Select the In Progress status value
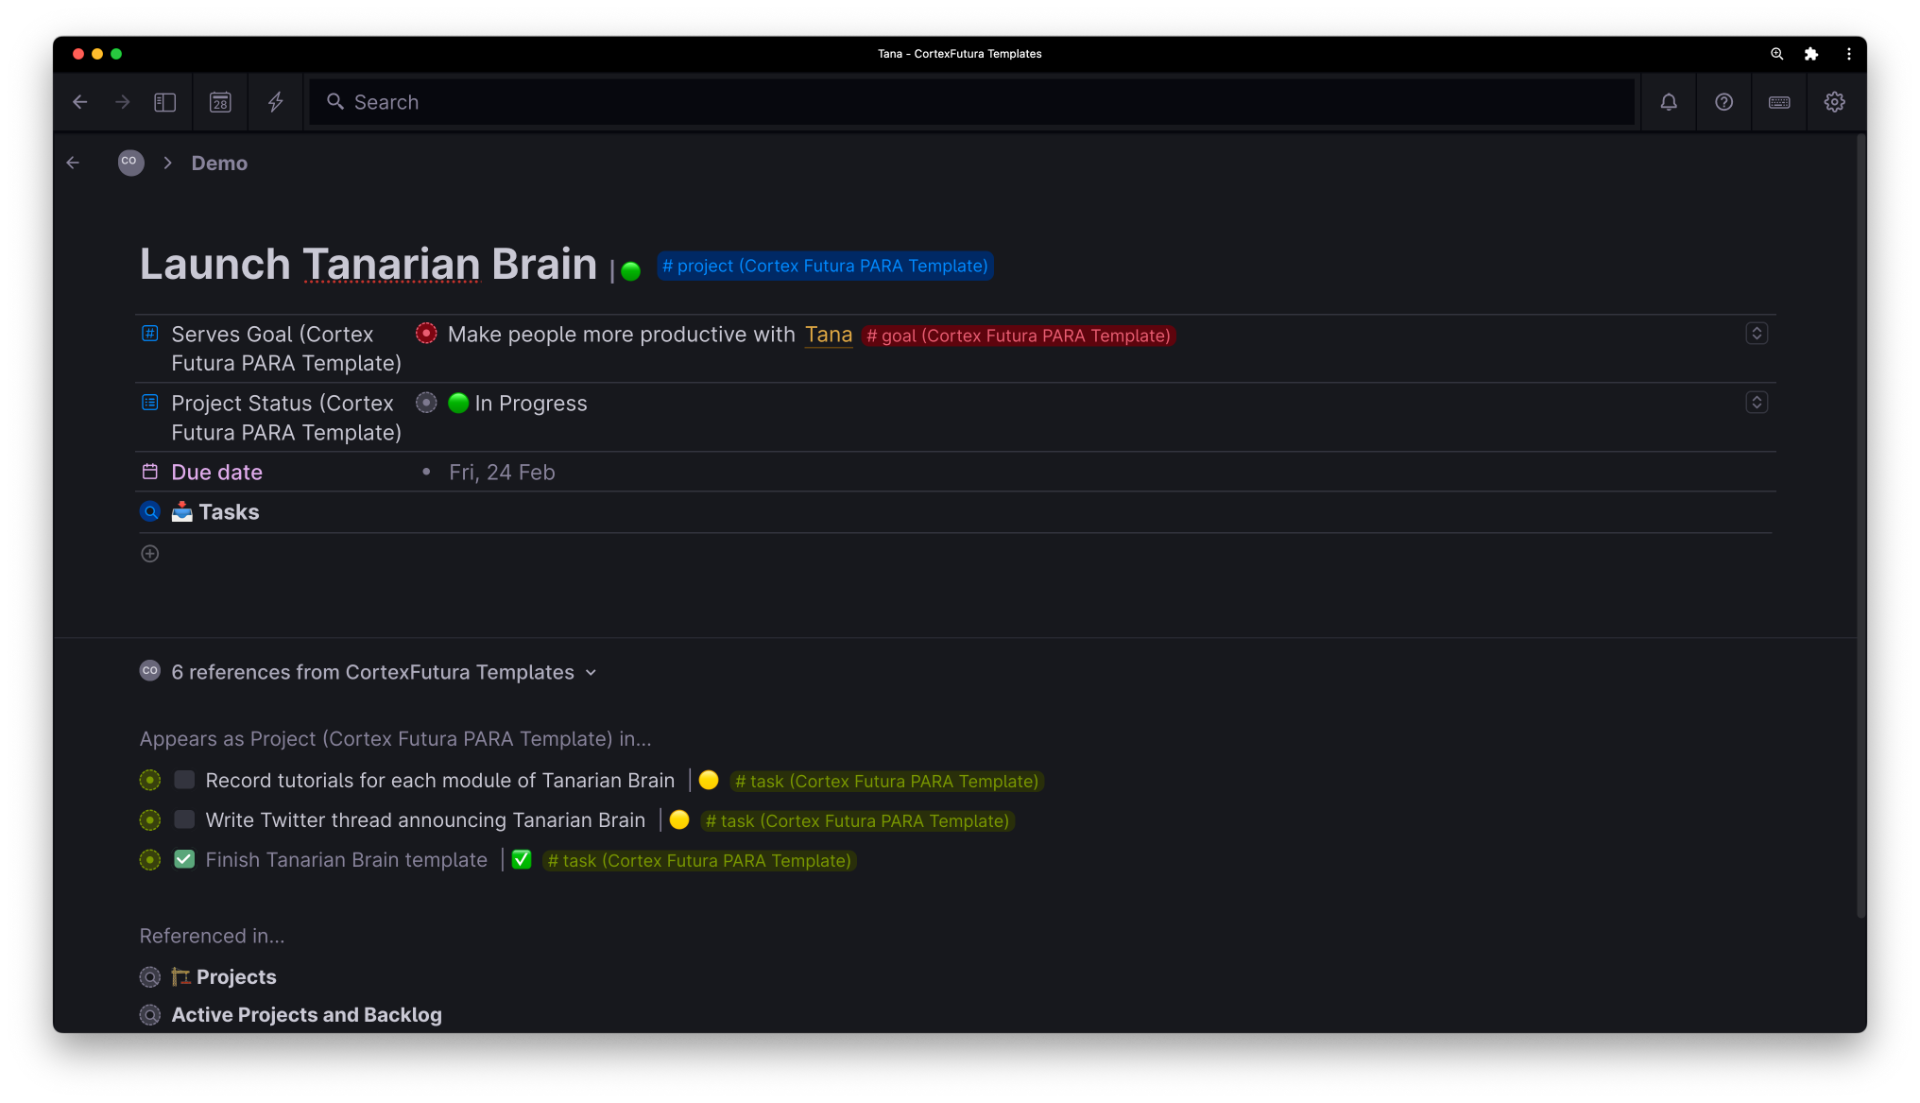The width and height of the screenshot is (1920, 1103). pos(518,403)
